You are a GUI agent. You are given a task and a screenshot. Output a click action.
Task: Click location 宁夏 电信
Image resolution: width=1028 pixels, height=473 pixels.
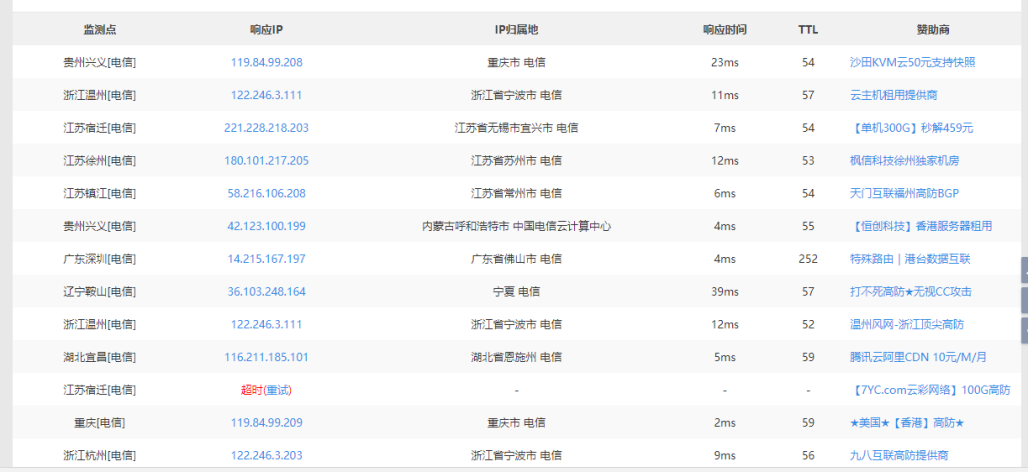click(516, 292)
